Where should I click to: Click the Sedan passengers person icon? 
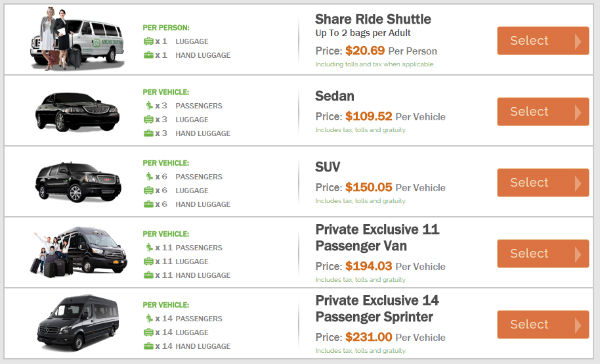click(x=149, y=105)
